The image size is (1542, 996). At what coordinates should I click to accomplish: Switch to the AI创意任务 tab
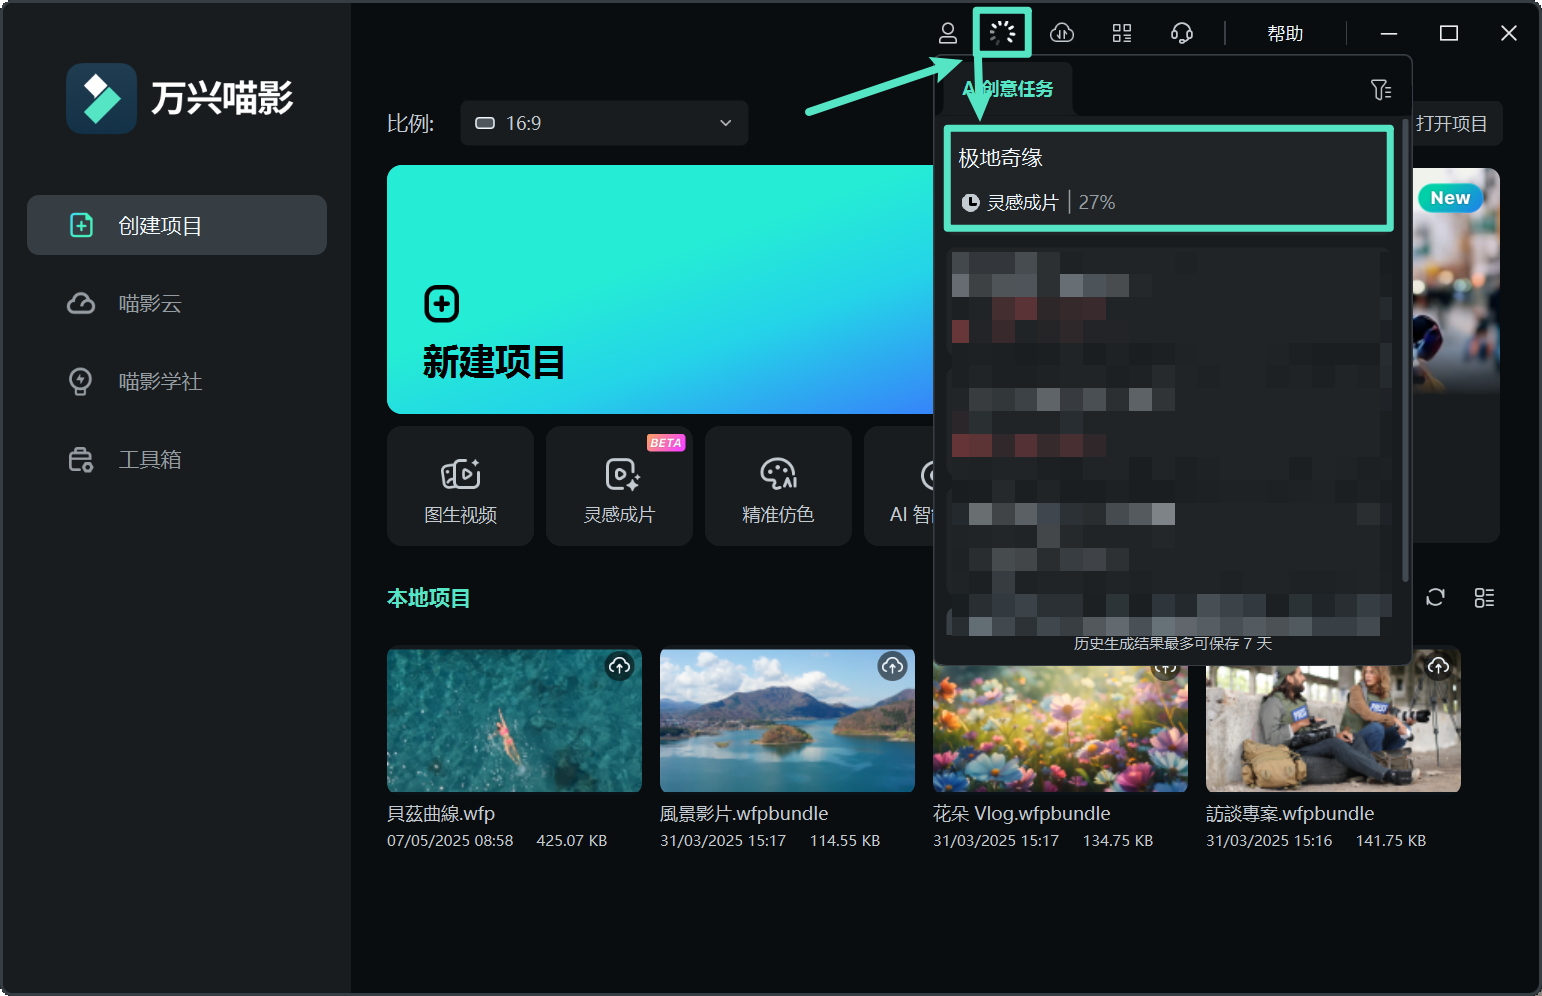1007,89
